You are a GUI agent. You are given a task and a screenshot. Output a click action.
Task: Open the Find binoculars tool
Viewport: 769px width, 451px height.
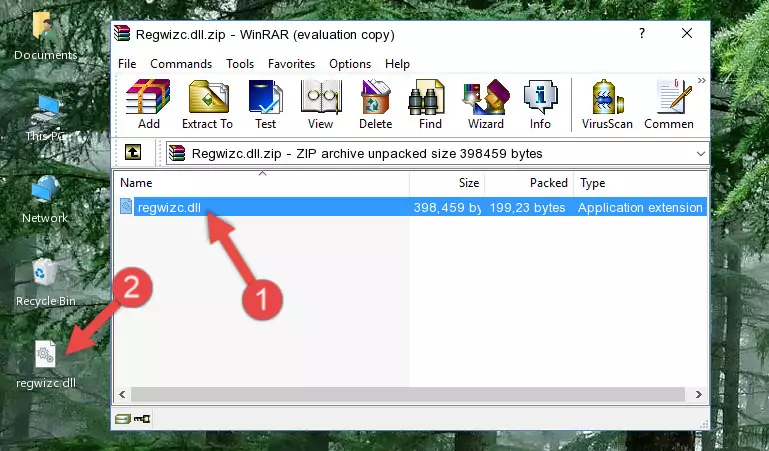pyautogui.click(x=430, y=104)
